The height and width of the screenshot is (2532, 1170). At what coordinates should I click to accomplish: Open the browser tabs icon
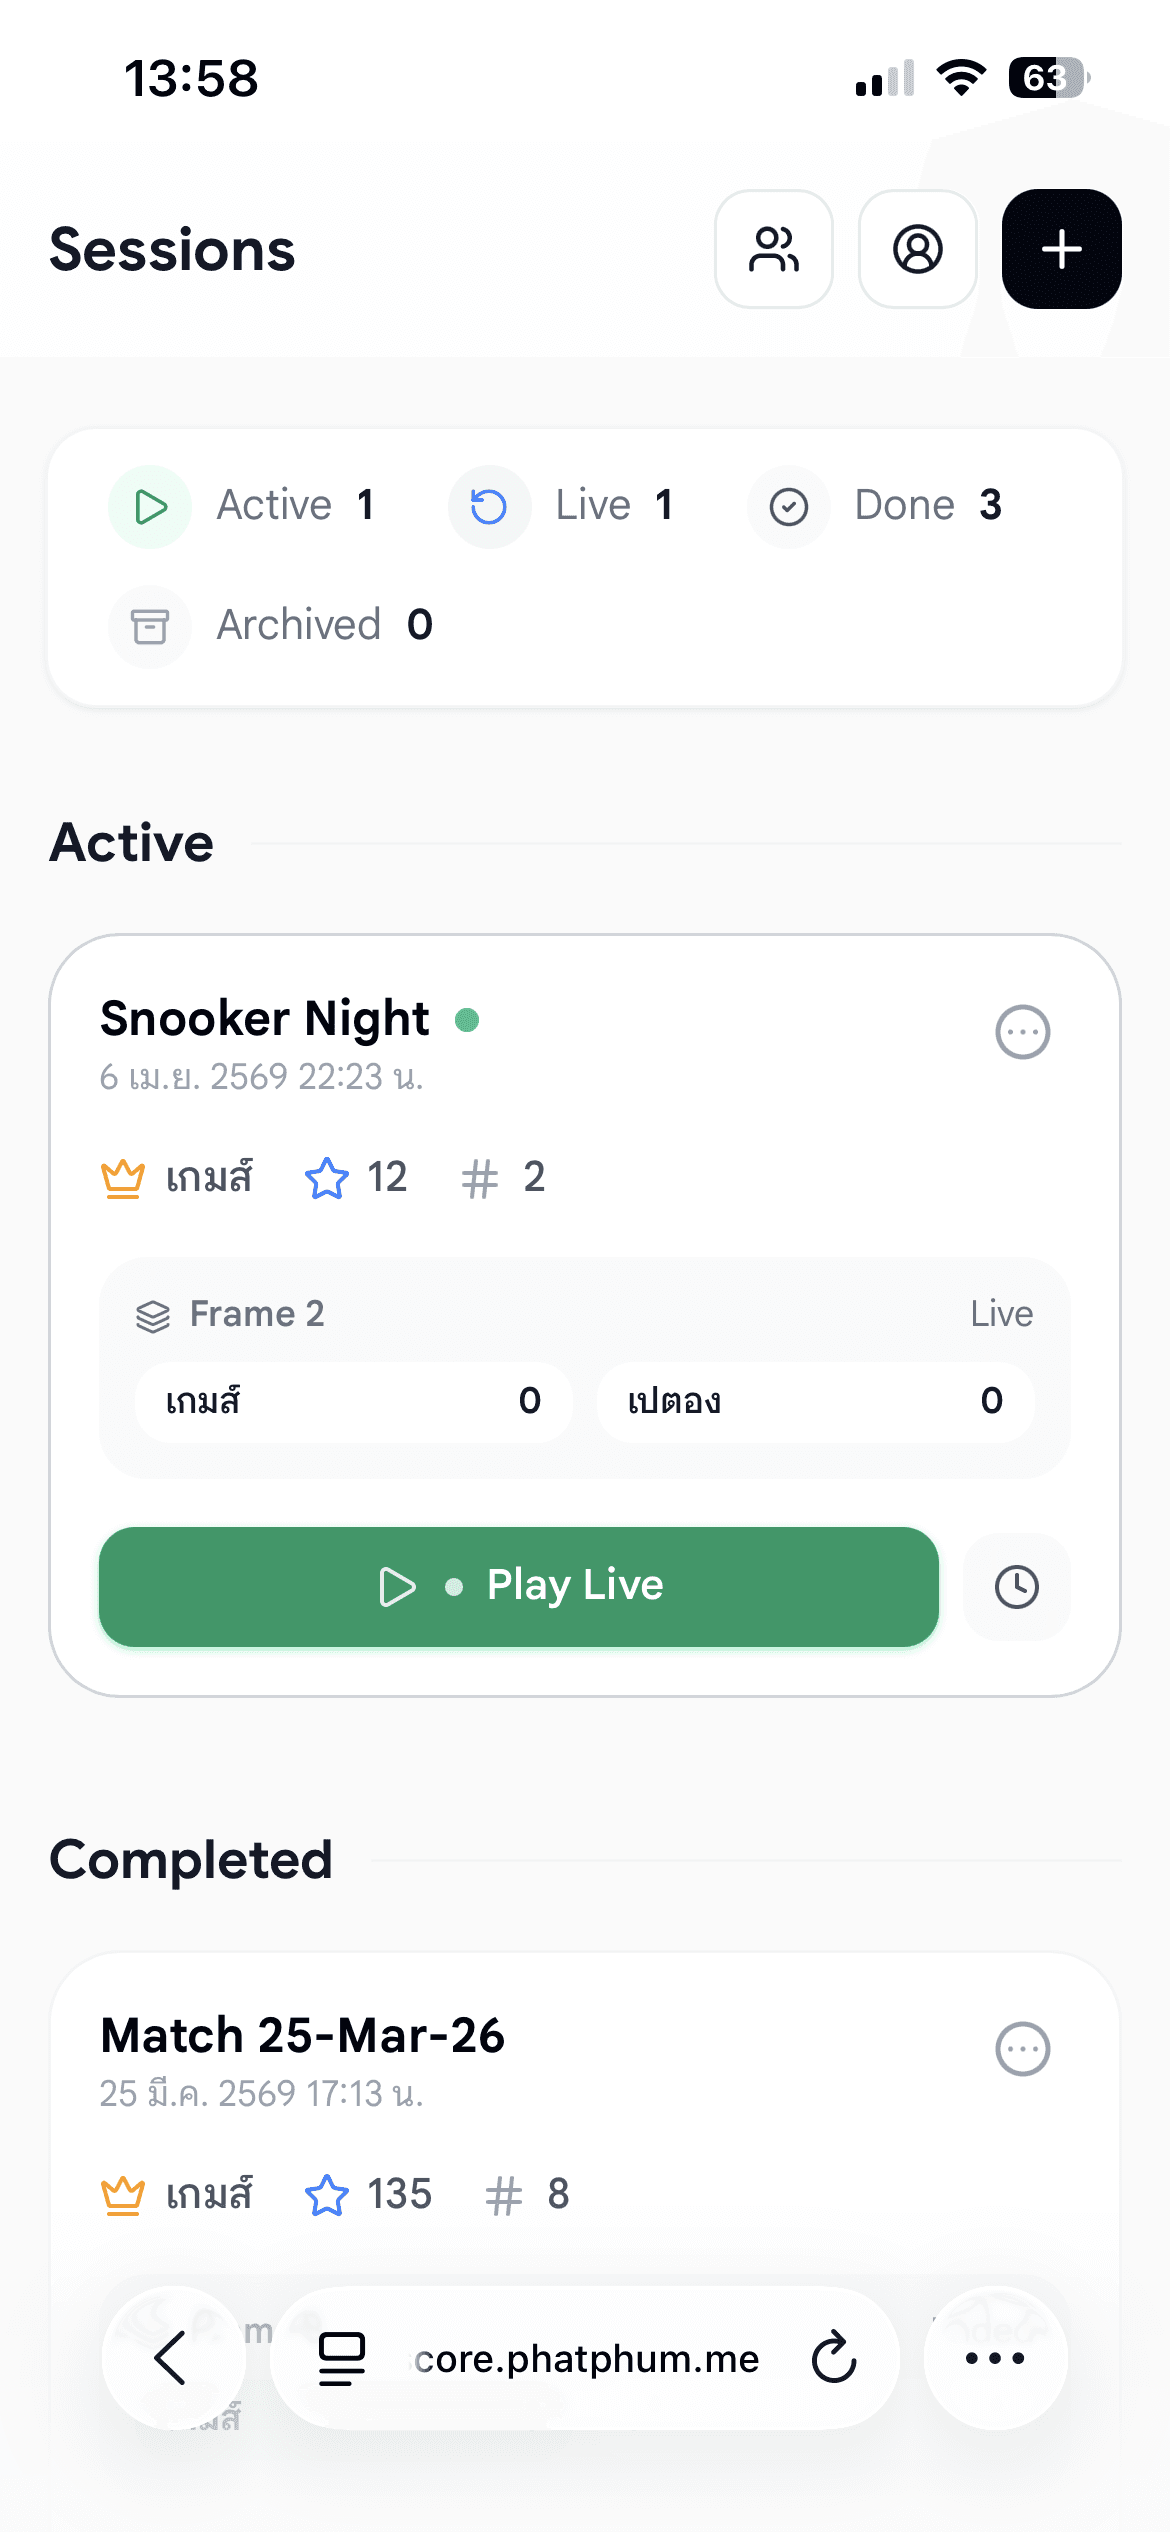click(342, 2358)
